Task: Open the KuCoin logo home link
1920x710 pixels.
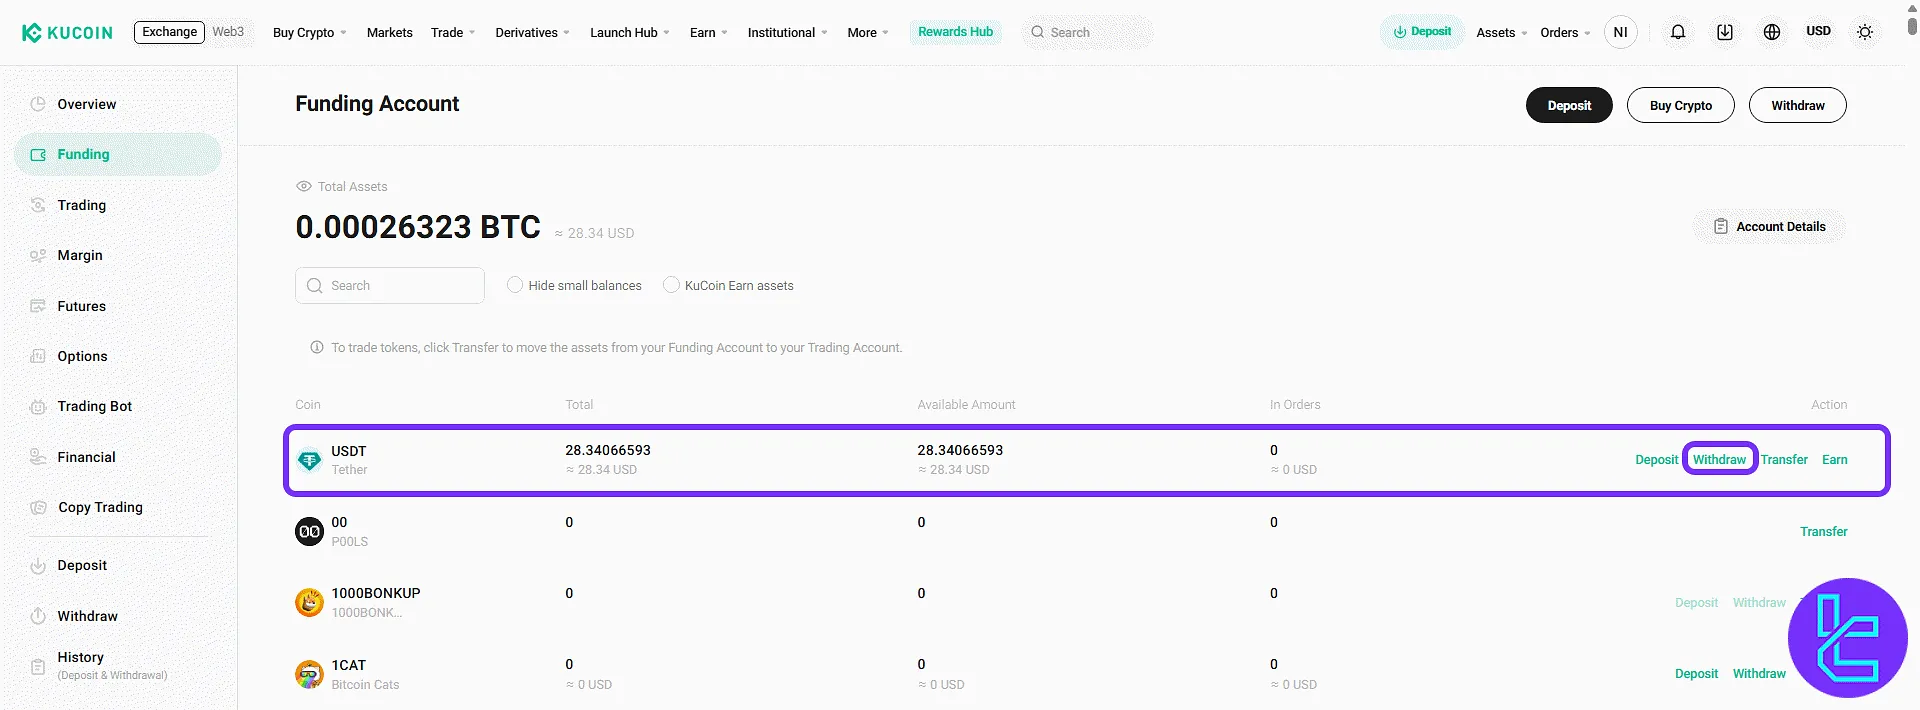Action: point(67,33)
